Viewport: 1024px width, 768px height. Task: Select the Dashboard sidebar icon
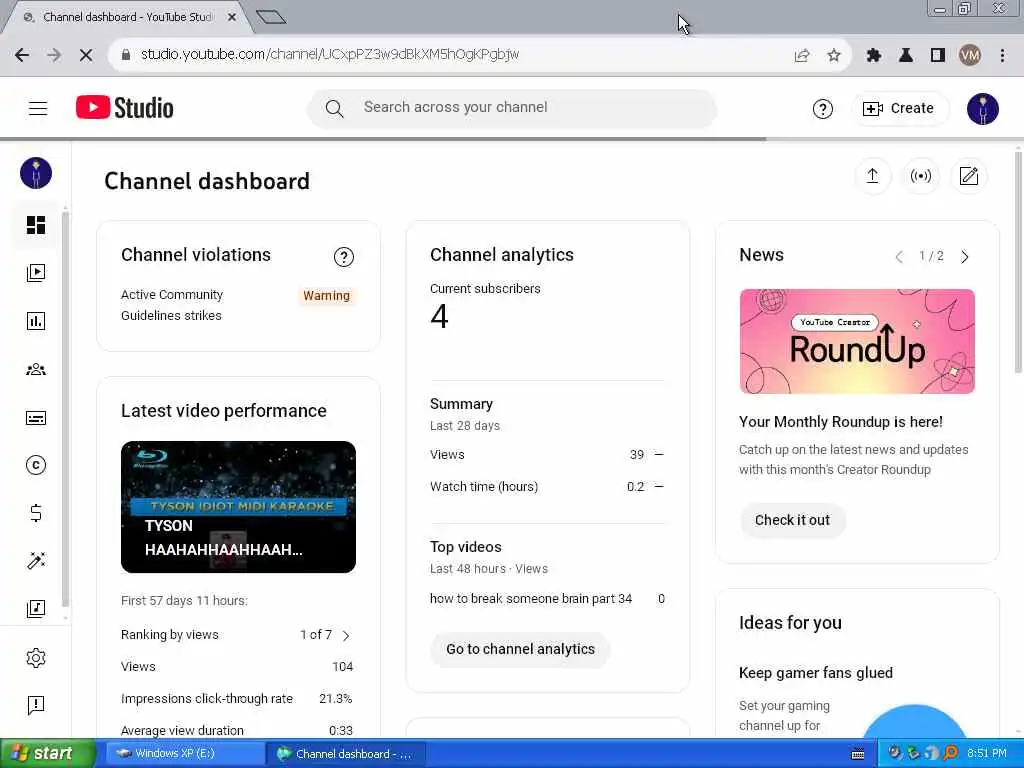[36, 225]
